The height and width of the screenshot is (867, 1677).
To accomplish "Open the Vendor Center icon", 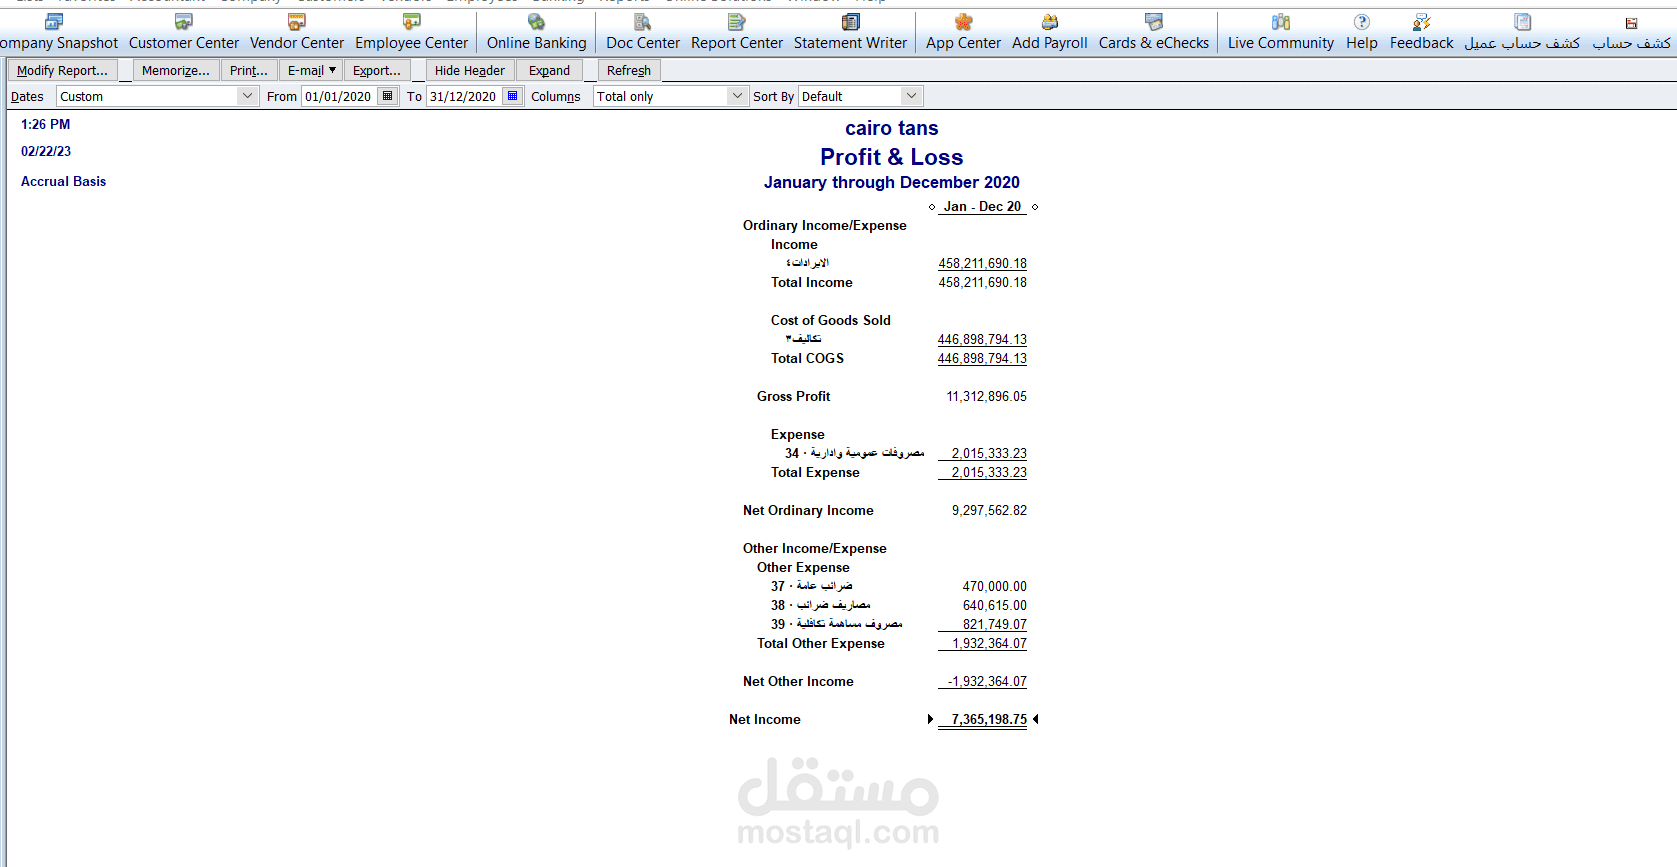I will pyautogui.click(x=297, y=22).
